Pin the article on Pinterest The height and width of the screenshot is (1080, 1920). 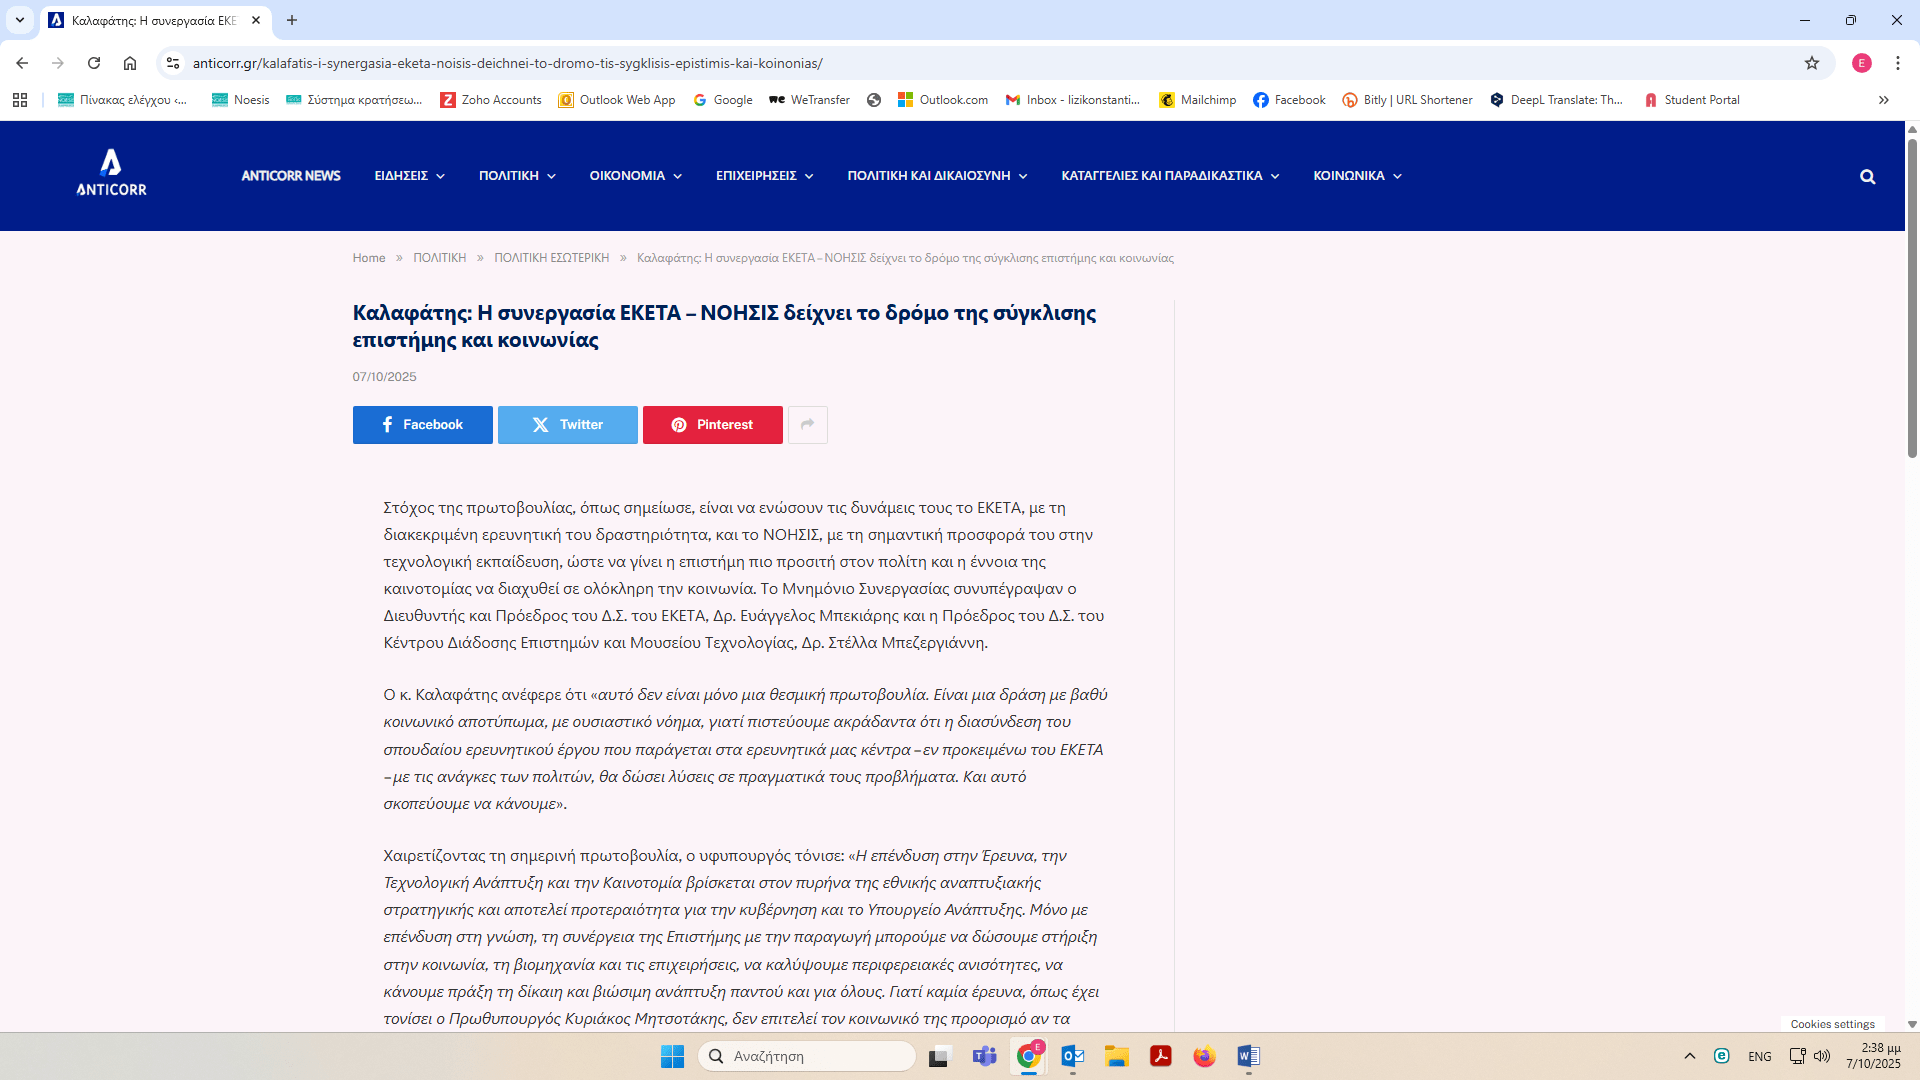click(x=712, y=425)
